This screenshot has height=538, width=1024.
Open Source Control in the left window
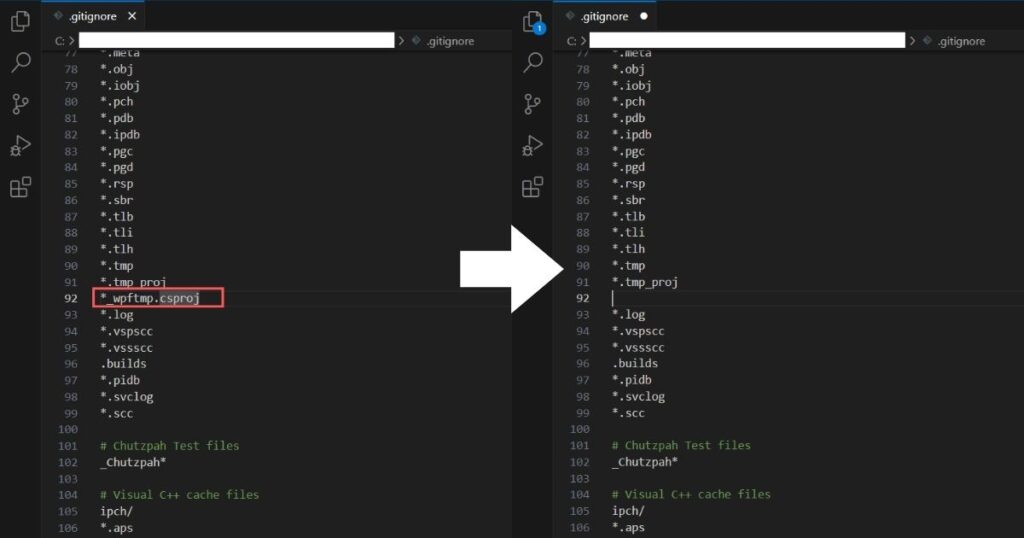(20, 104)
